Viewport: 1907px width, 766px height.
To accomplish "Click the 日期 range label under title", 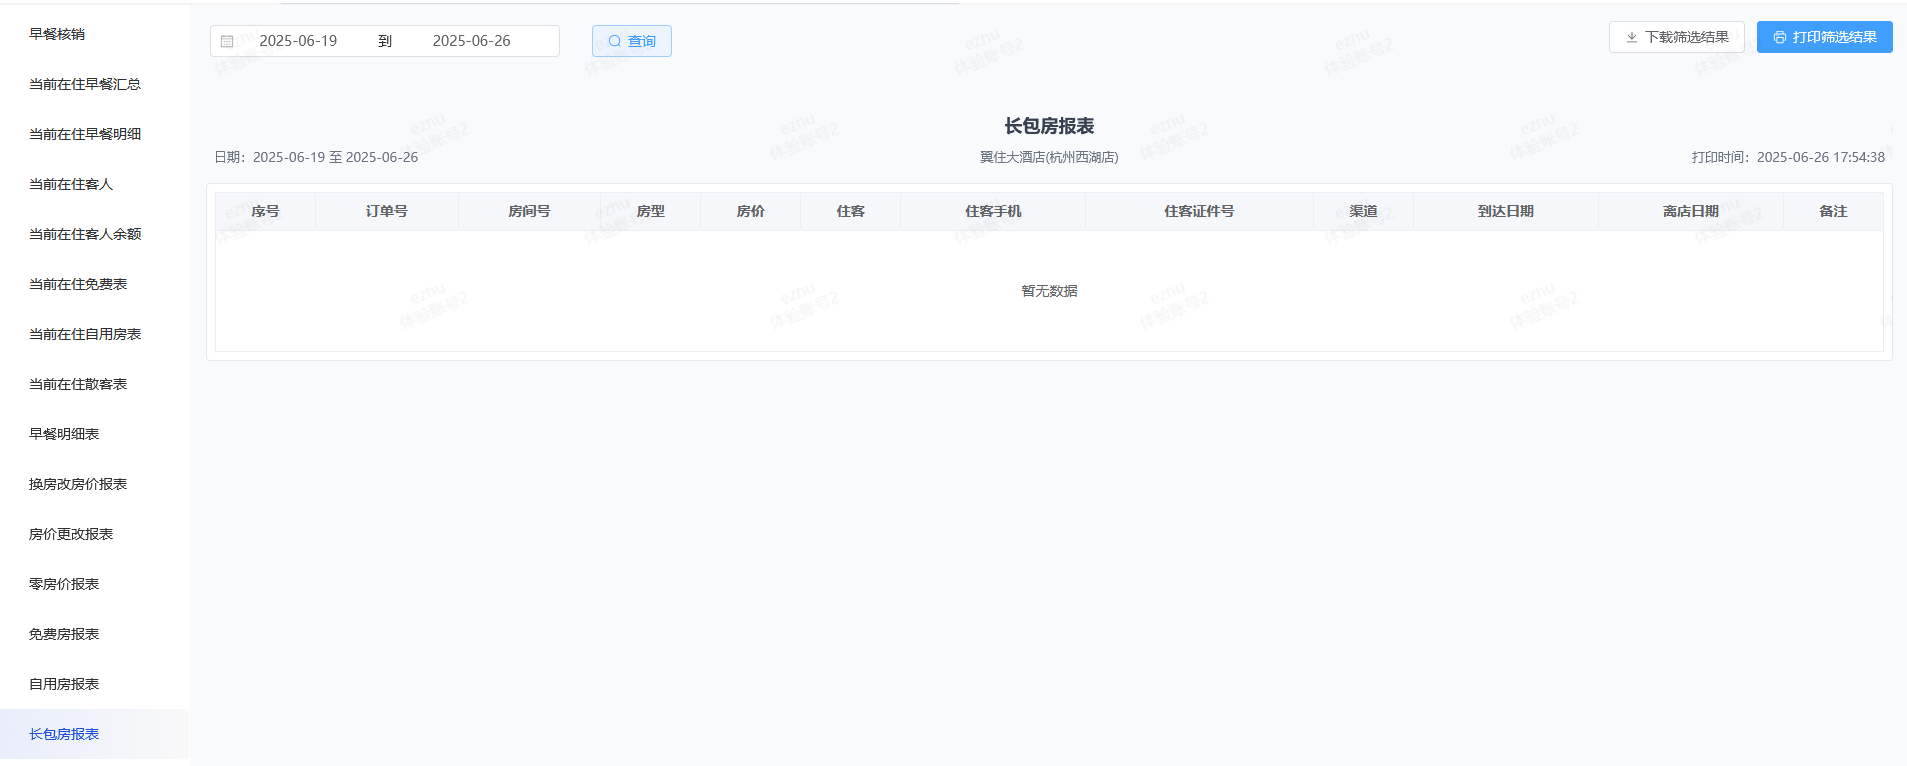I will pyautogui.click(x=316, y=157).
